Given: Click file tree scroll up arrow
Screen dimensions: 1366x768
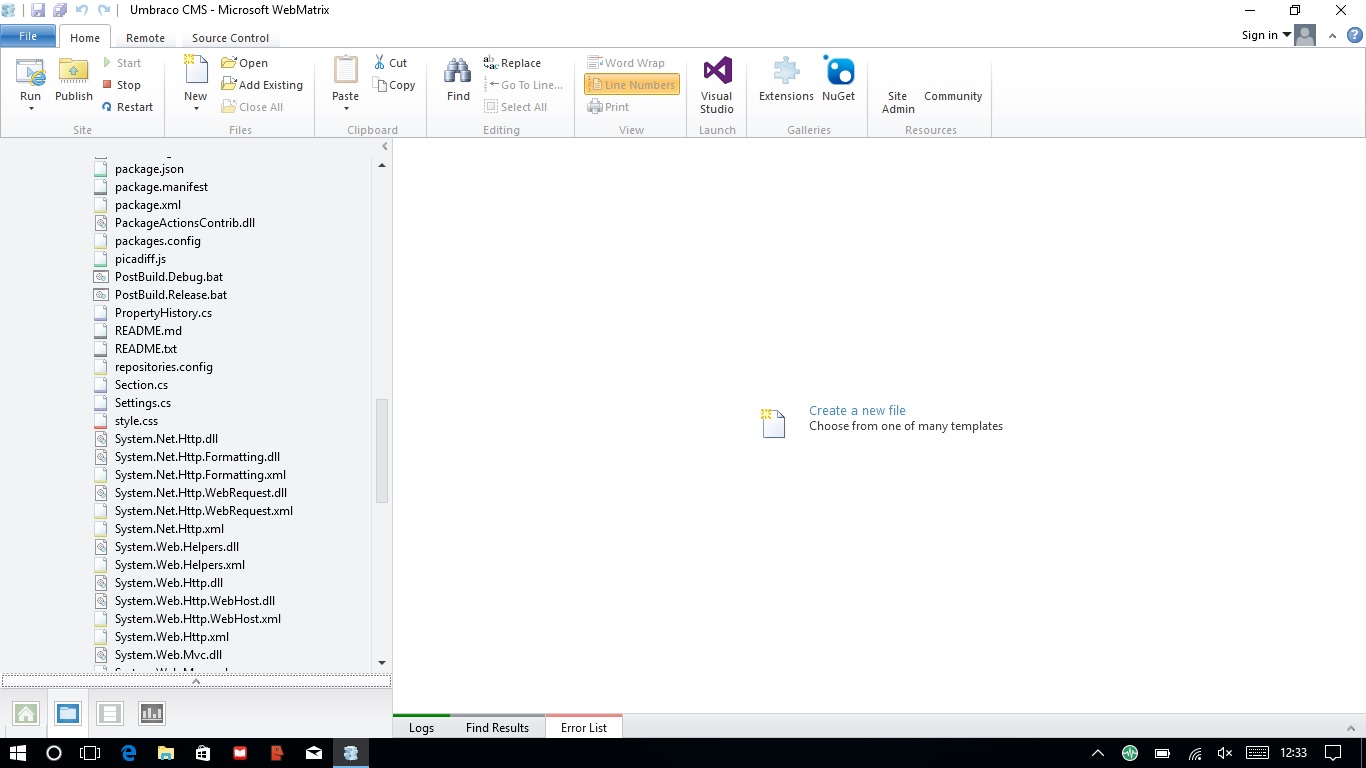Looking at the screenshot, I should tap(382, 165).
